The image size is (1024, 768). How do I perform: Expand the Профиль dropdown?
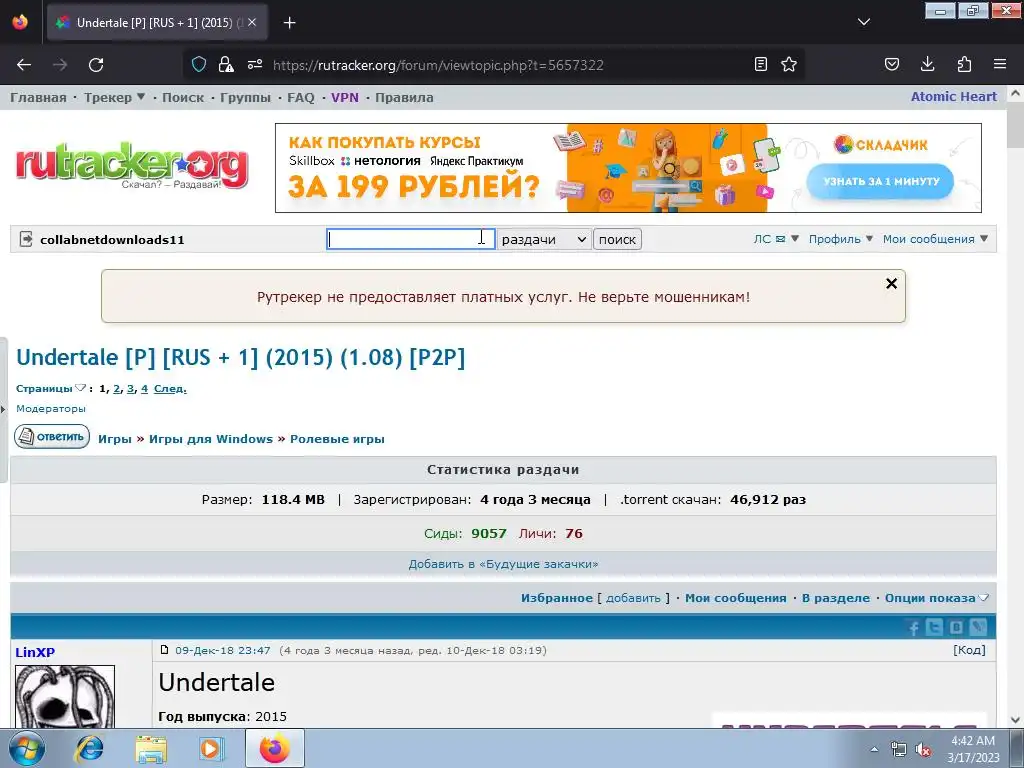840,239
